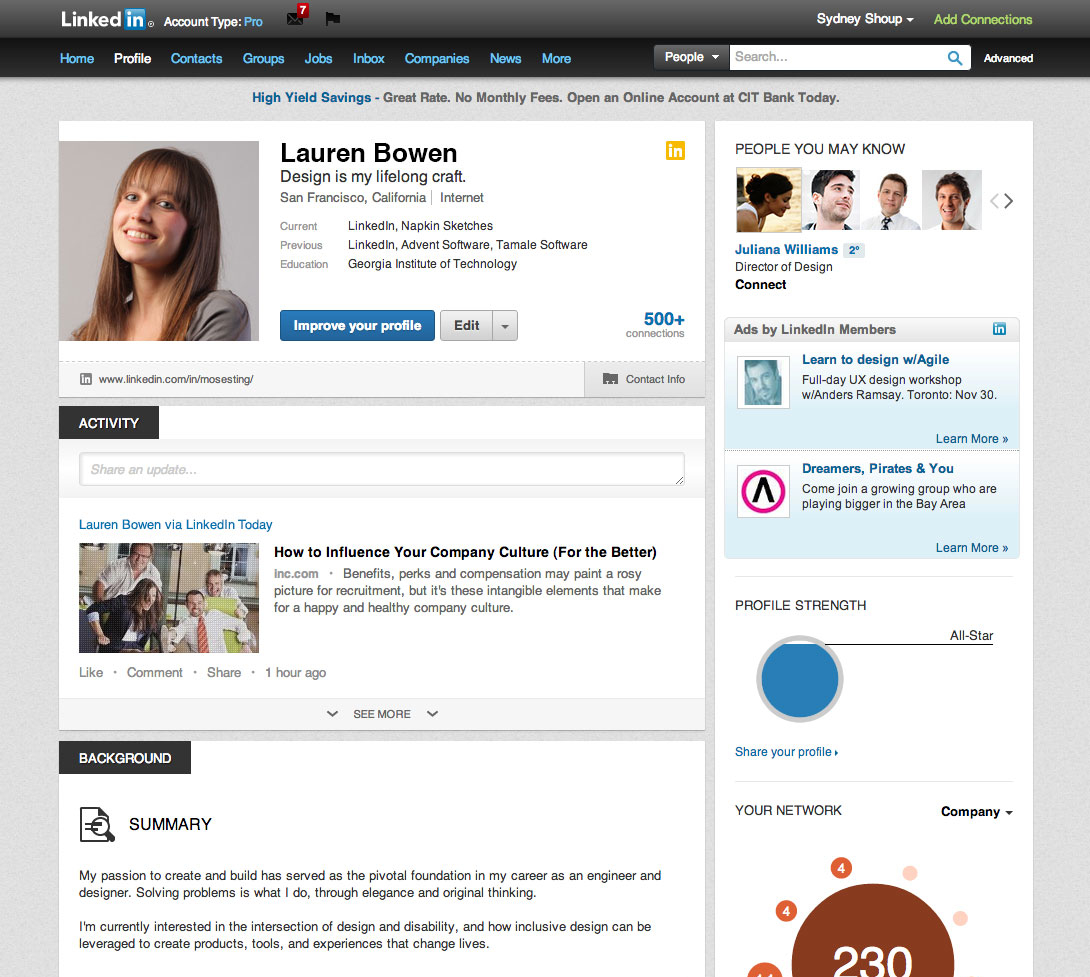Click Connect under Juliana Williams

(760, 284)
